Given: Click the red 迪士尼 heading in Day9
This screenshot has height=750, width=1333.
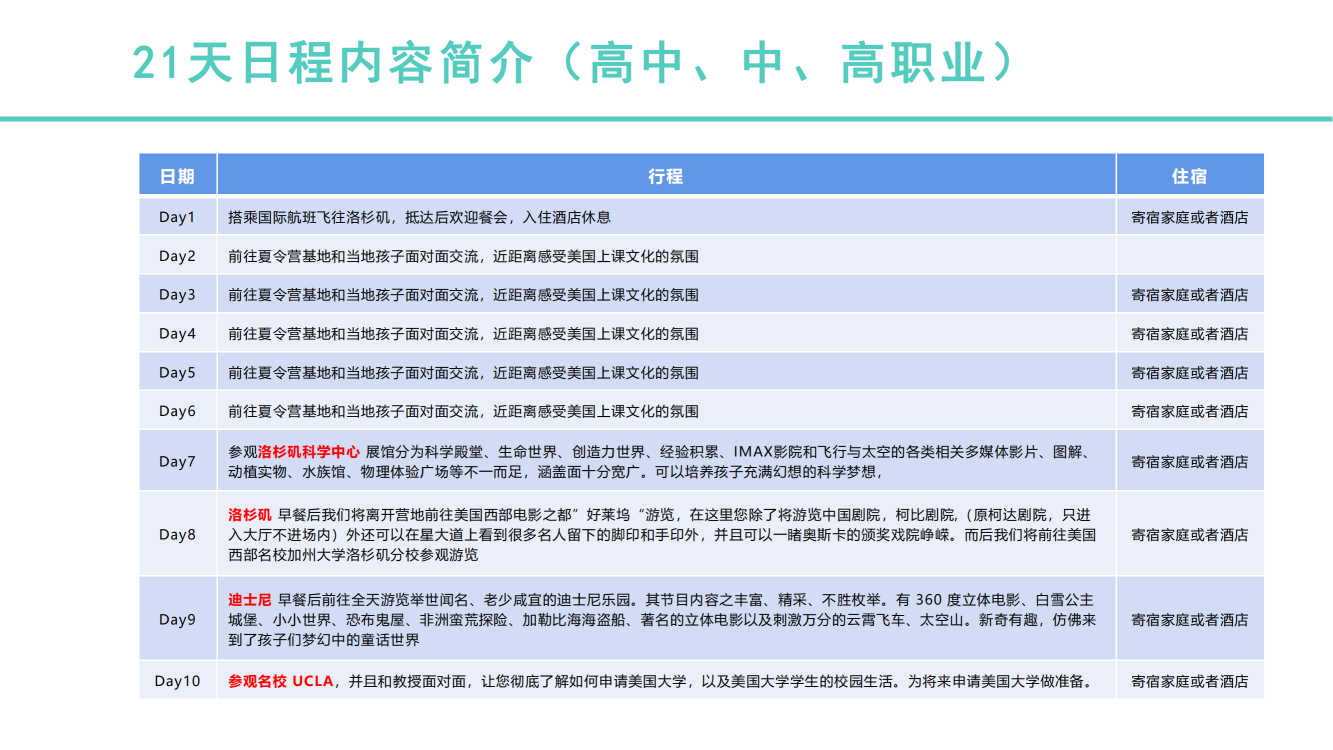Looking at the screenshot, I should click(x=250, y=600).
